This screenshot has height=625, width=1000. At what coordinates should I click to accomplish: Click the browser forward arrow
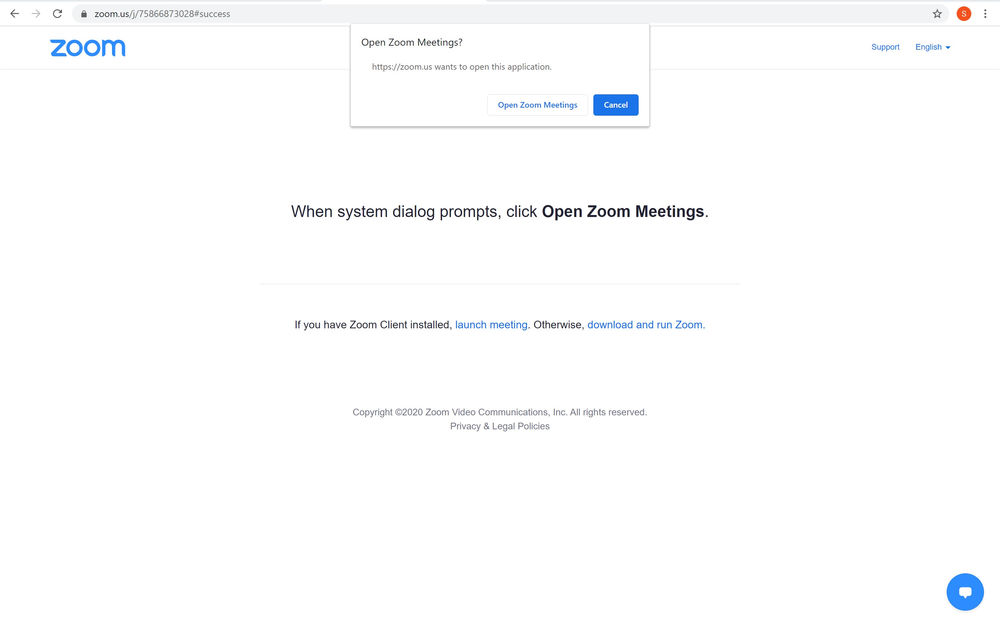pyautogui.click(x=36, y=13)
